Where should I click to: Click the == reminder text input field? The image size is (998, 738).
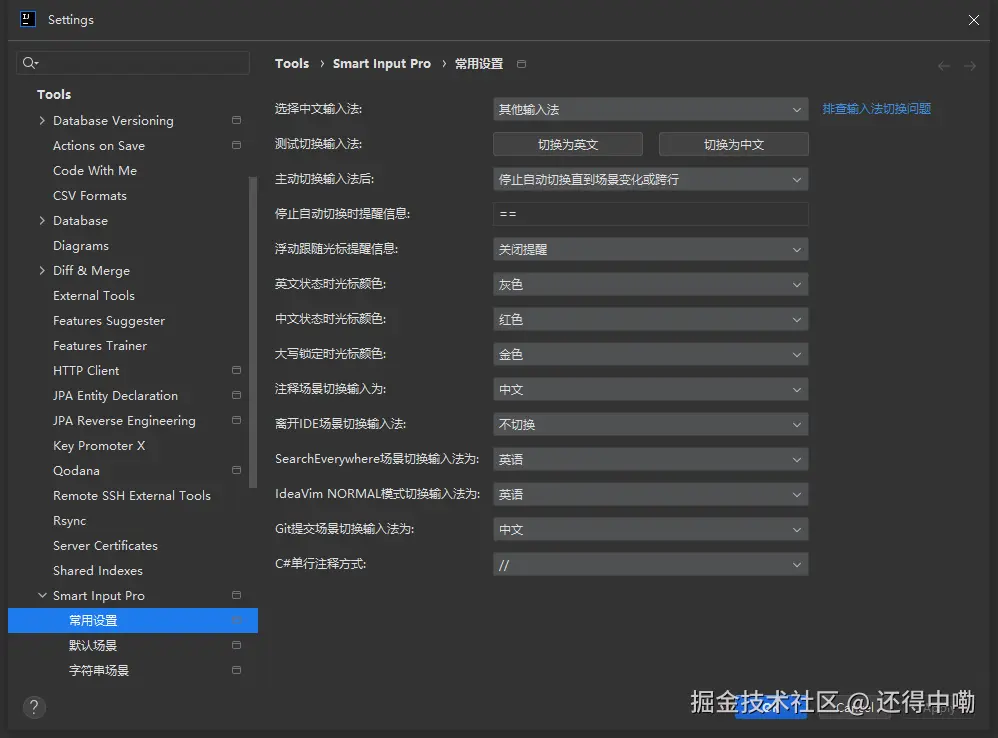(650, 214)
